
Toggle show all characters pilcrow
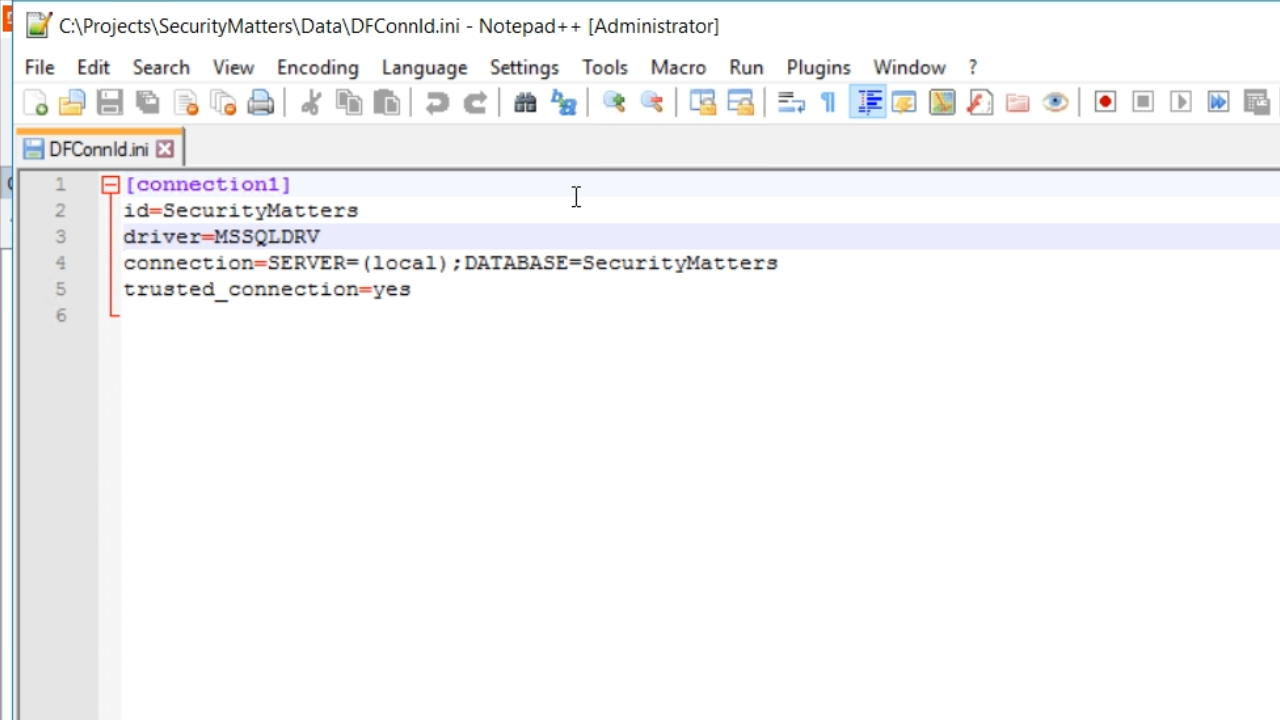tap(828, 102)
